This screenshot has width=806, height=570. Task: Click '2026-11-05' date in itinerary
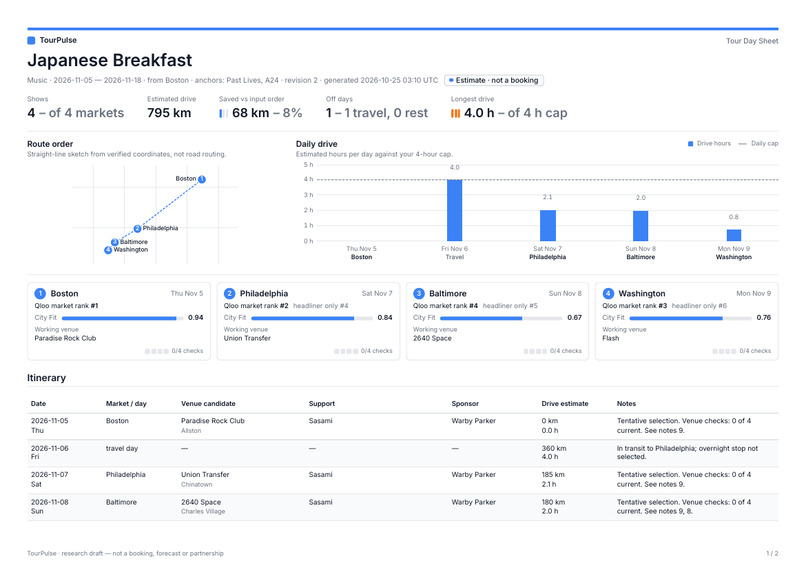(x=49, y=420)
